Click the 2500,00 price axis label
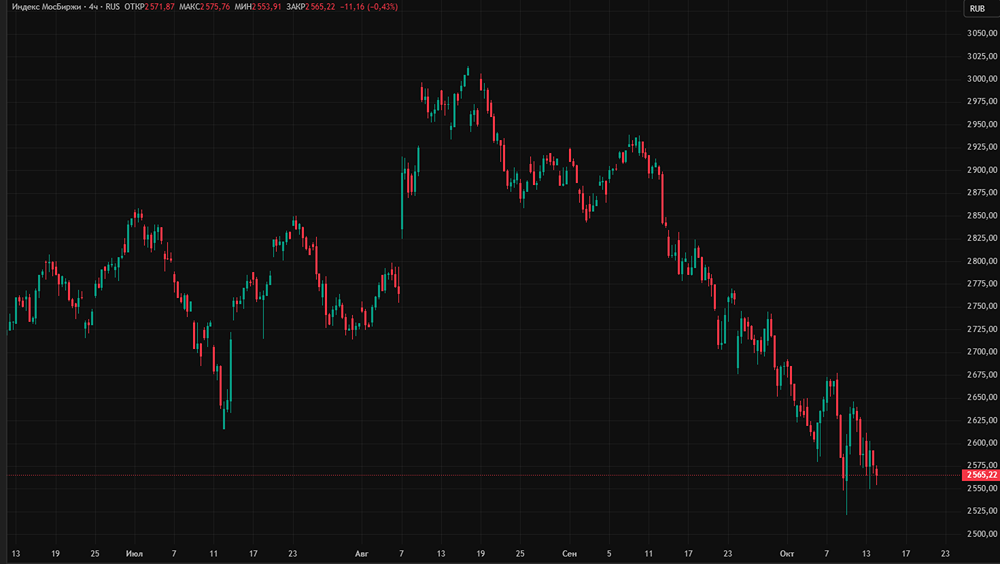1000x564 pixels. pyautogui.click(x=982, y=534)
